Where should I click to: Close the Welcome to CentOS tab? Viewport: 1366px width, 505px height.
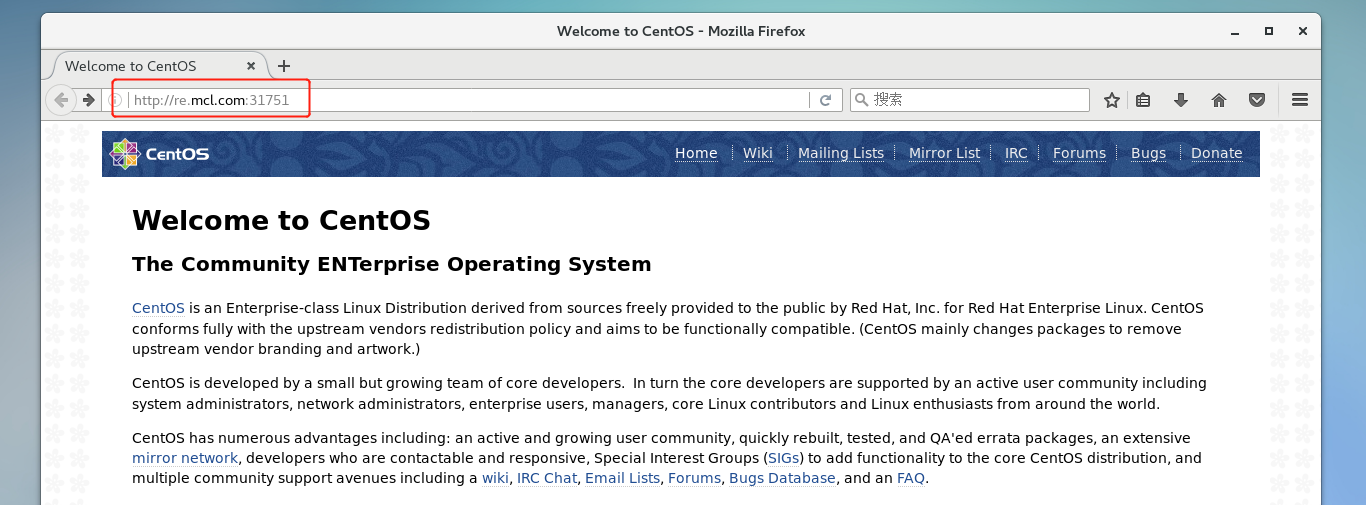pyautogui.click(x=251, y=66)
